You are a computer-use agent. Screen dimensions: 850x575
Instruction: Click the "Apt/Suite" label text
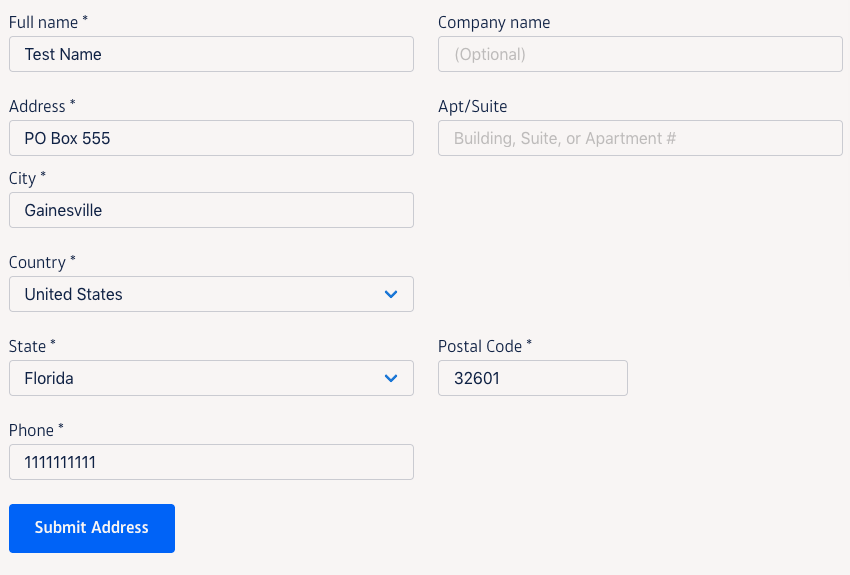pyautogui.click(x=472, y=106)
